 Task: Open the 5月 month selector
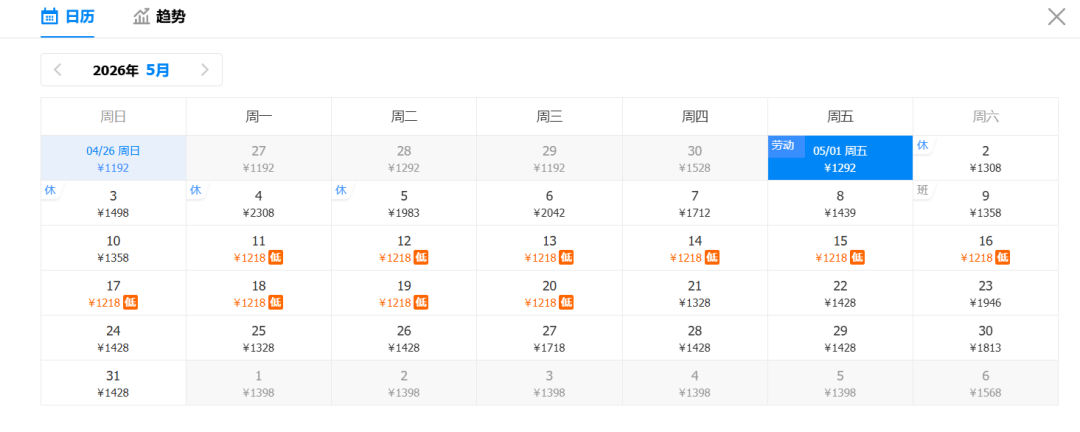coord(158,70)
